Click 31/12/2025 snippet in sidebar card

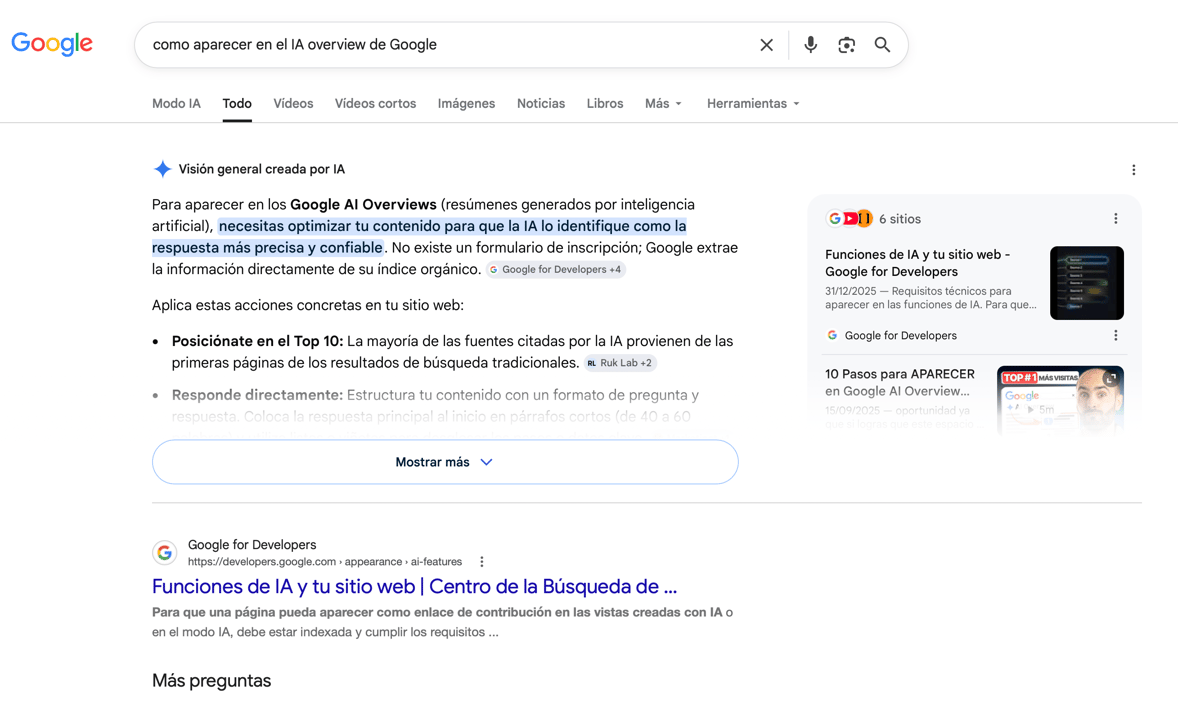point(930,298)
